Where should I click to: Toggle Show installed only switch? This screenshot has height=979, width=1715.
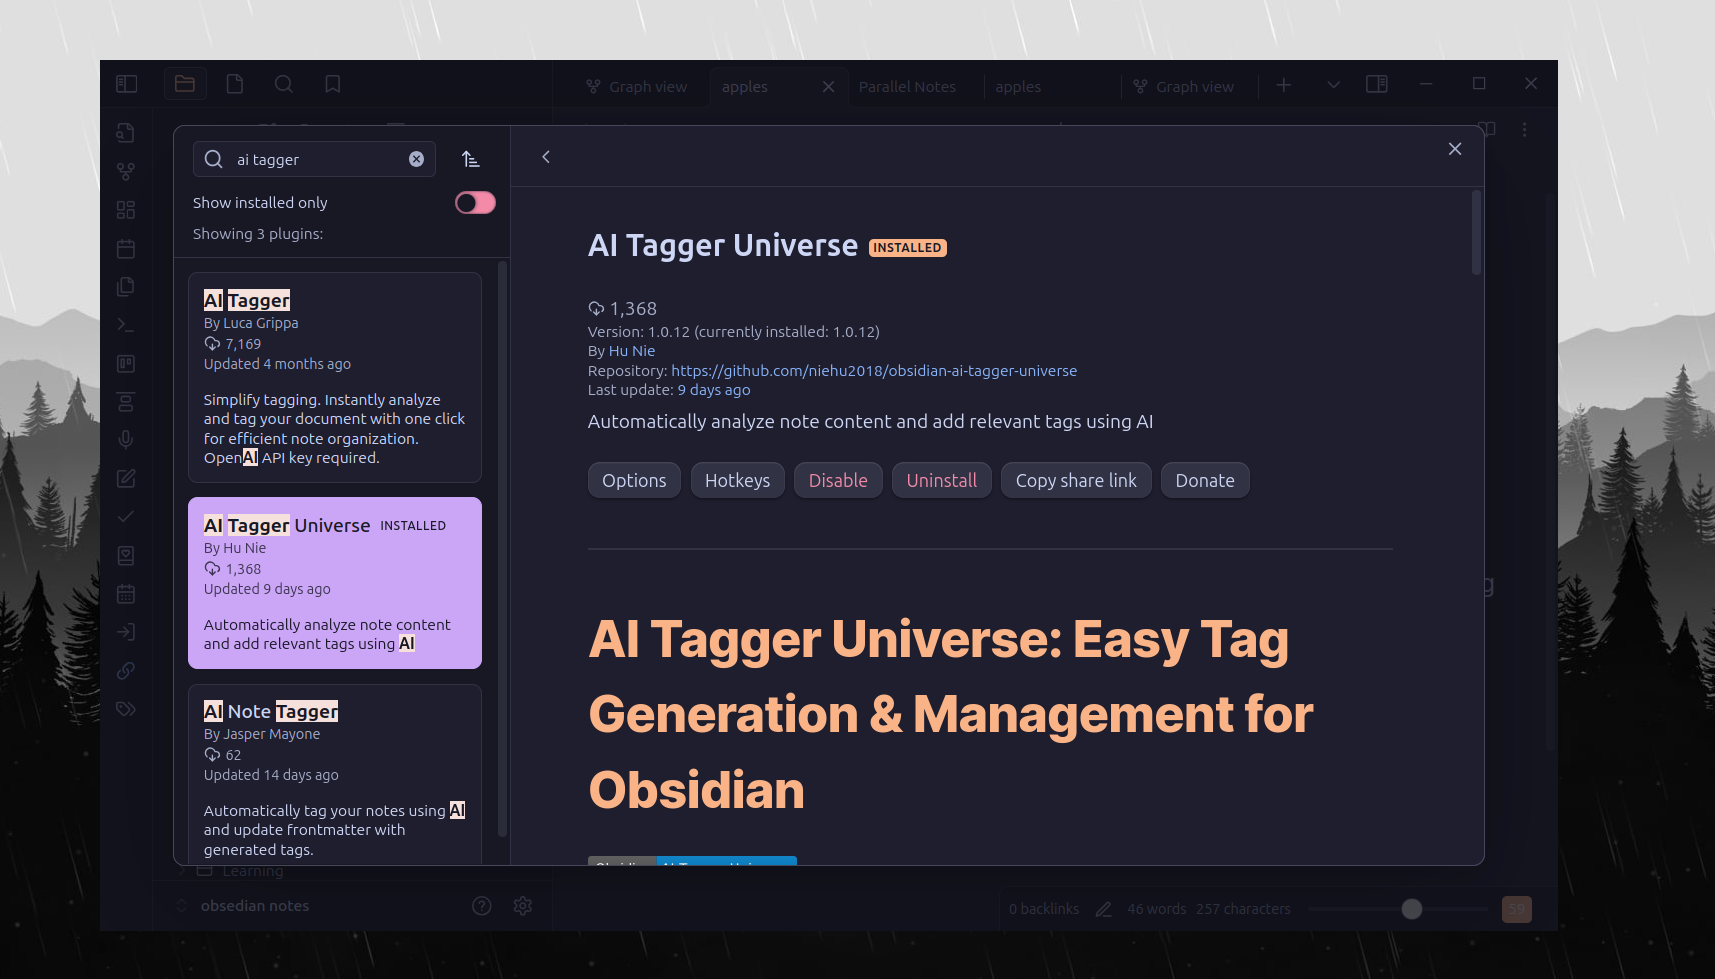click(475, 203)
